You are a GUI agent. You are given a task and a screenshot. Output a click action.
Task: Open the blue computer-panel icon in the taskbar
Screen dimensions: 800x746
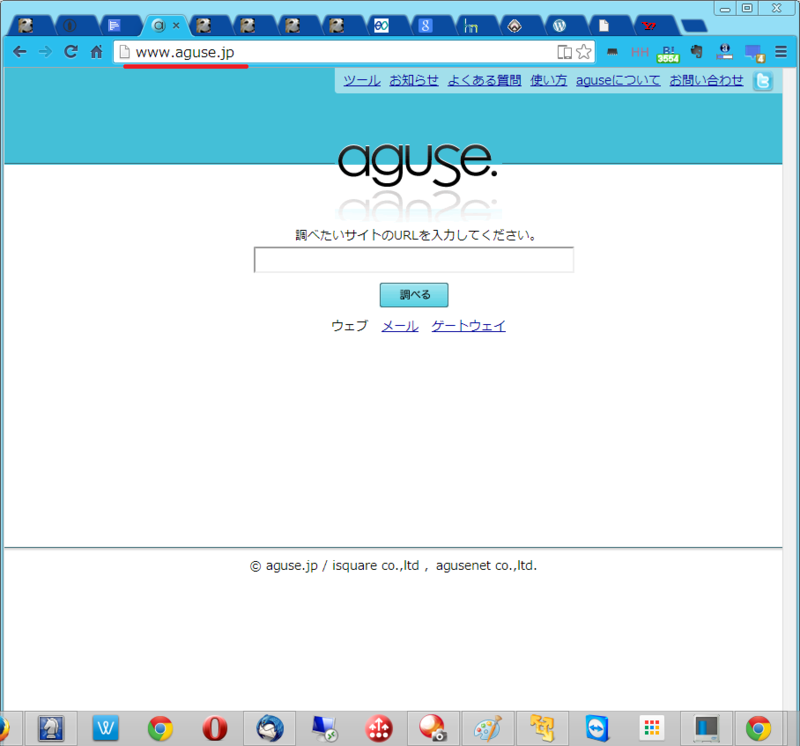[x=707, y=728]
